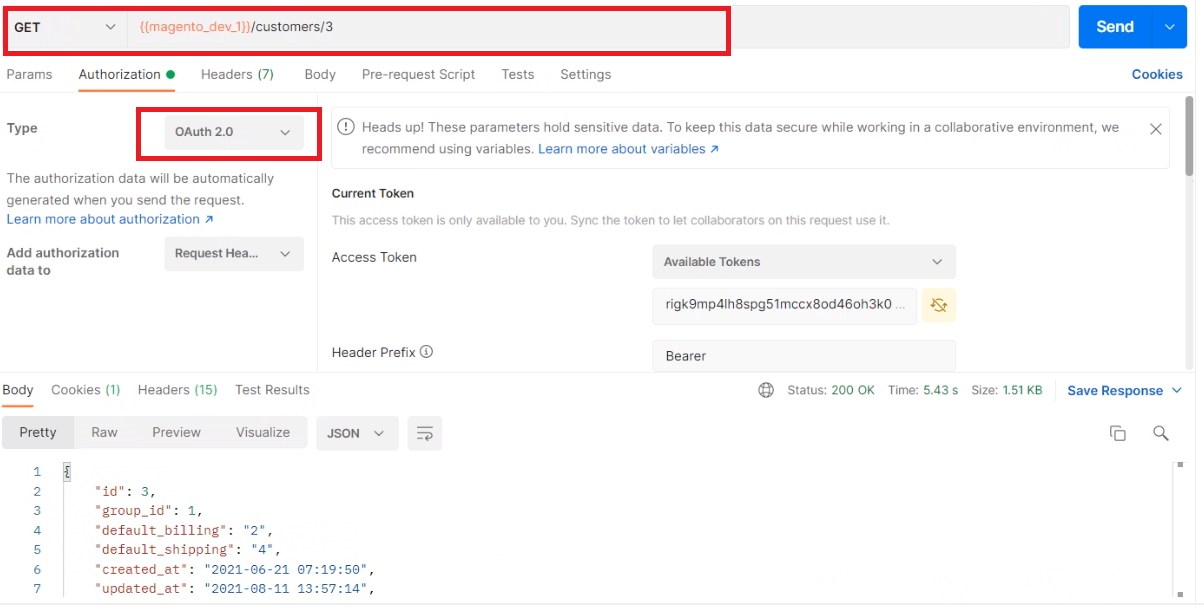
Task: Expand the OAuth 2.0 type dropdown
Action: point(234,132)
